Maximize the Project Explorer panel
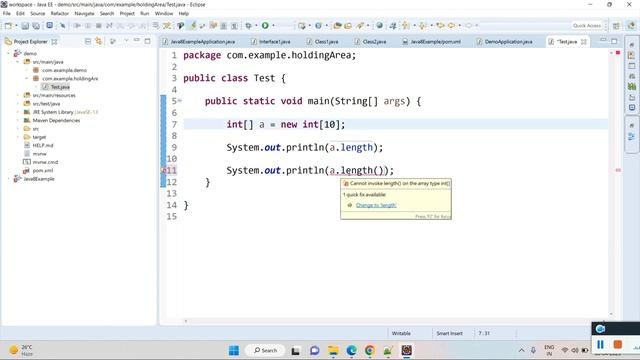The width and height of the screenshot is (640, 360). (x=147, y=41)
